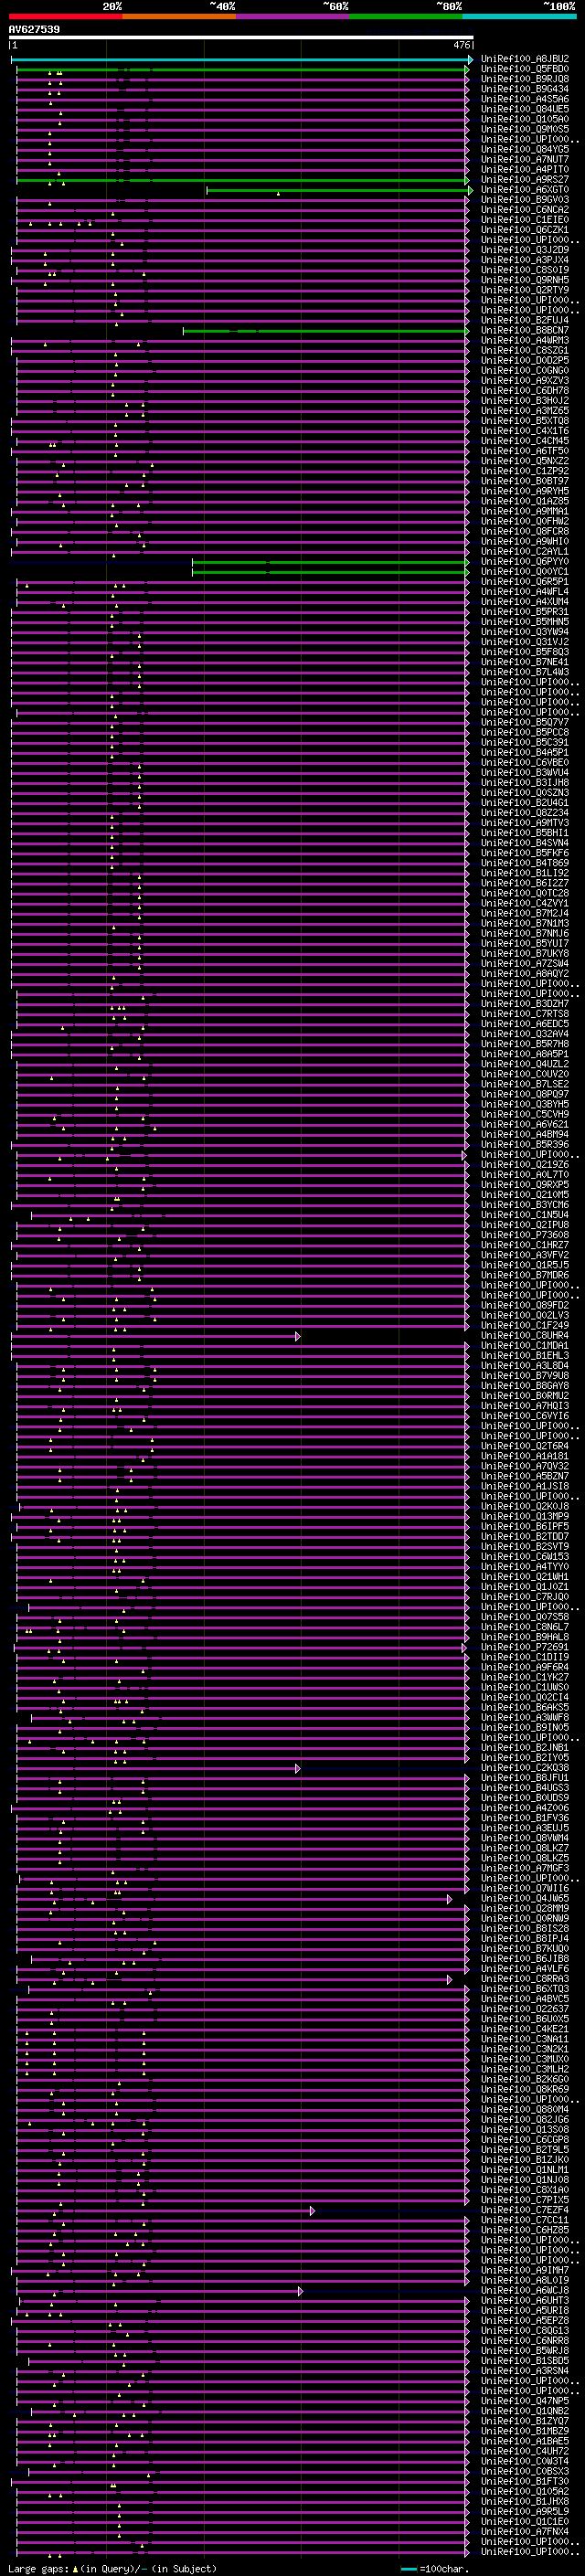Click hit label UniRef100_Q31VJ2
The image size is (585, 2576).
coord(524,642)
